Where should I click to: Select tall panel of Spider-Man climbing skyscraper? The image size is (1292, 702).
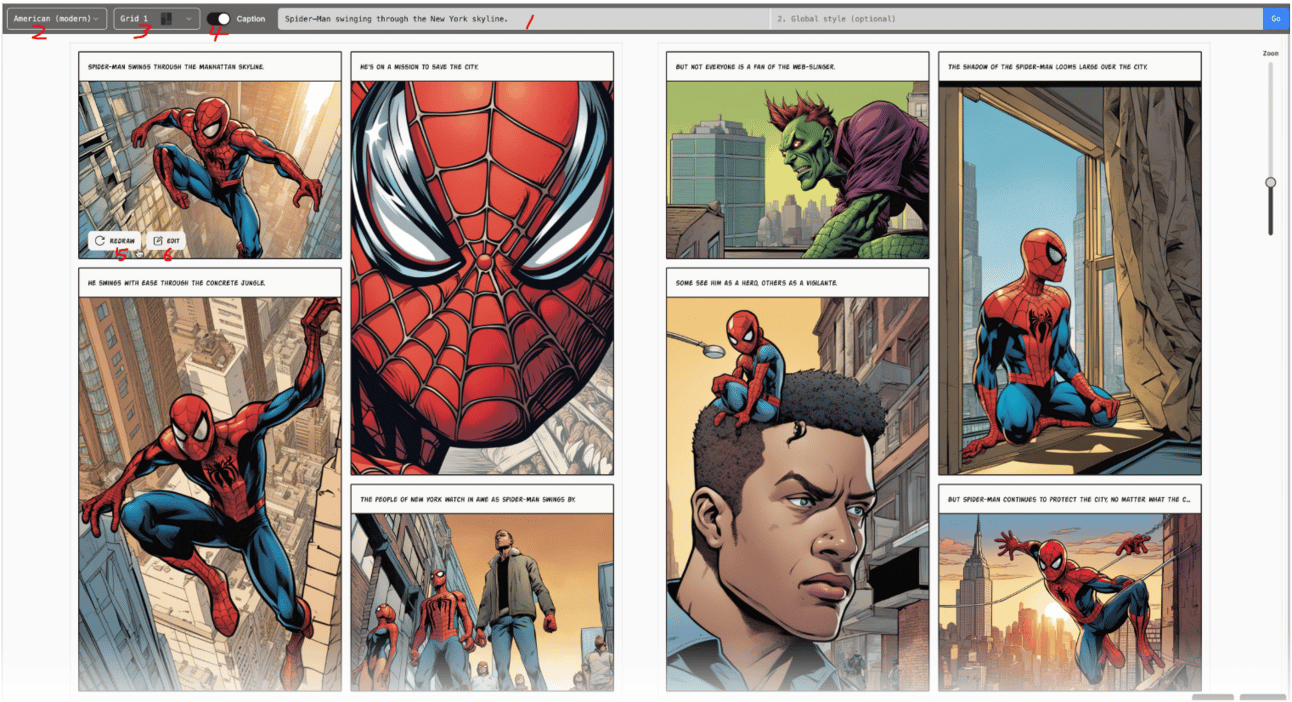[x=210, y=494]
